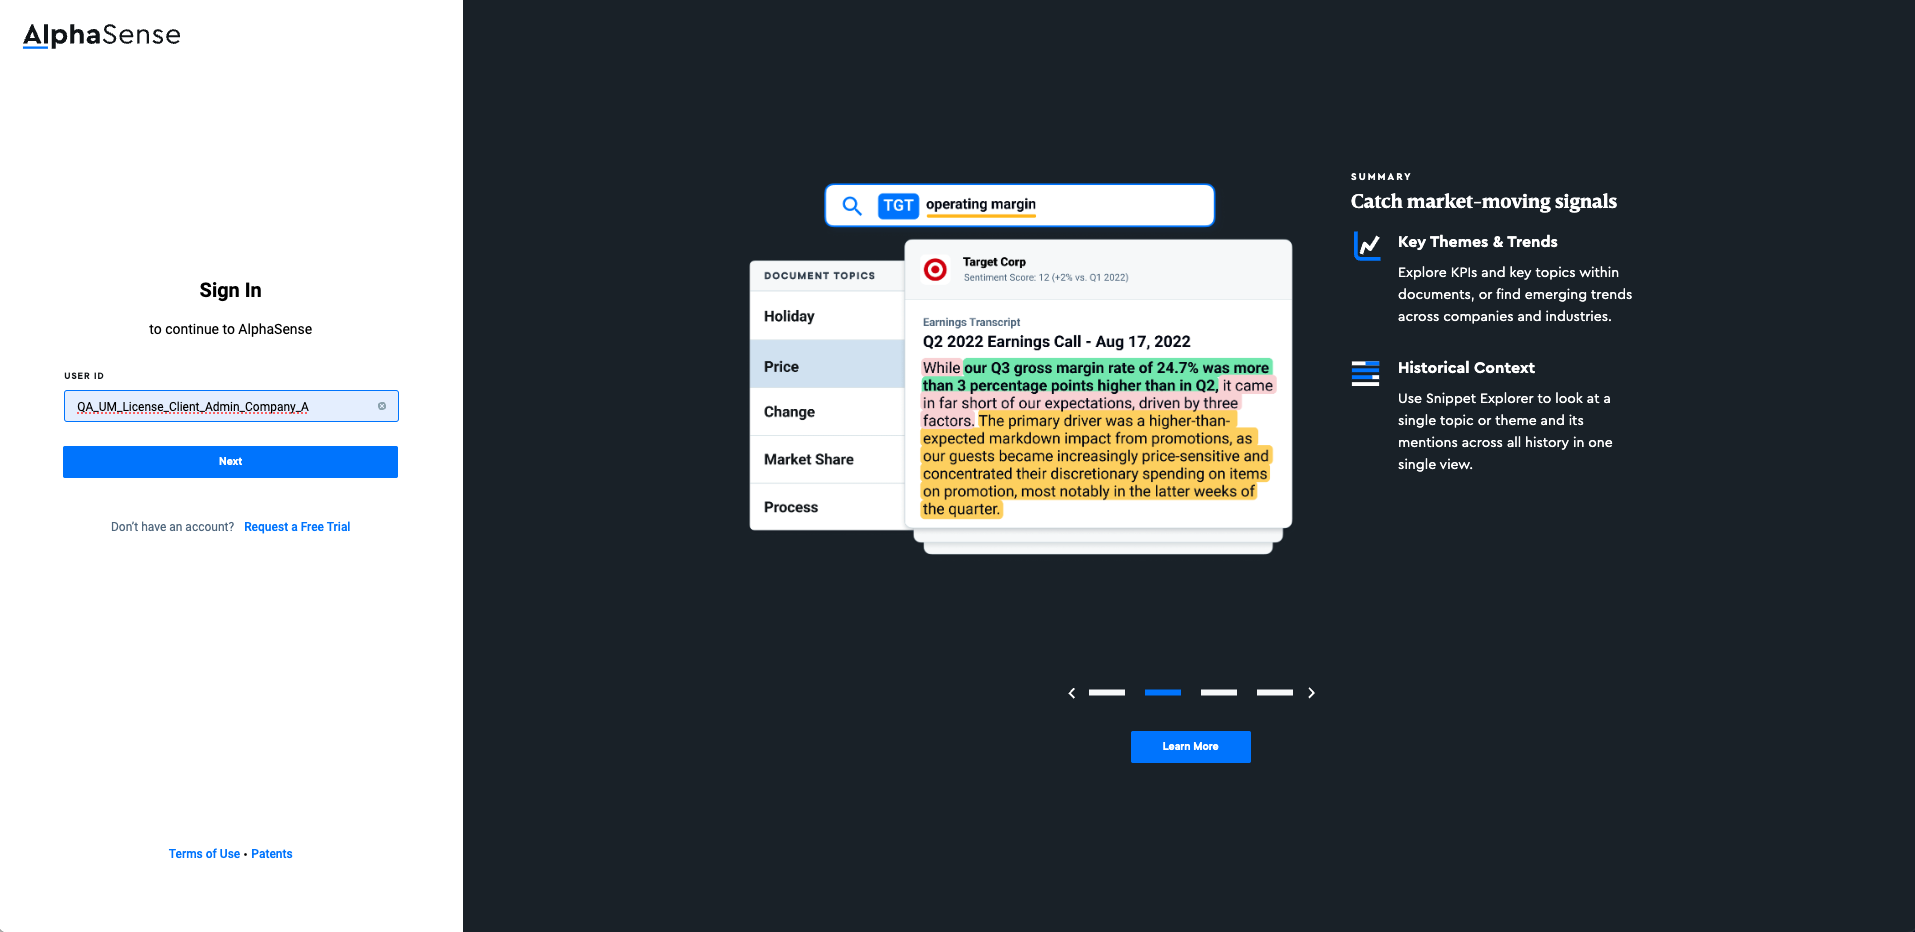Click the Historical Context lines icon
The width and height of the screenshot is (1915, 932).
click(x=1365, y=373)
